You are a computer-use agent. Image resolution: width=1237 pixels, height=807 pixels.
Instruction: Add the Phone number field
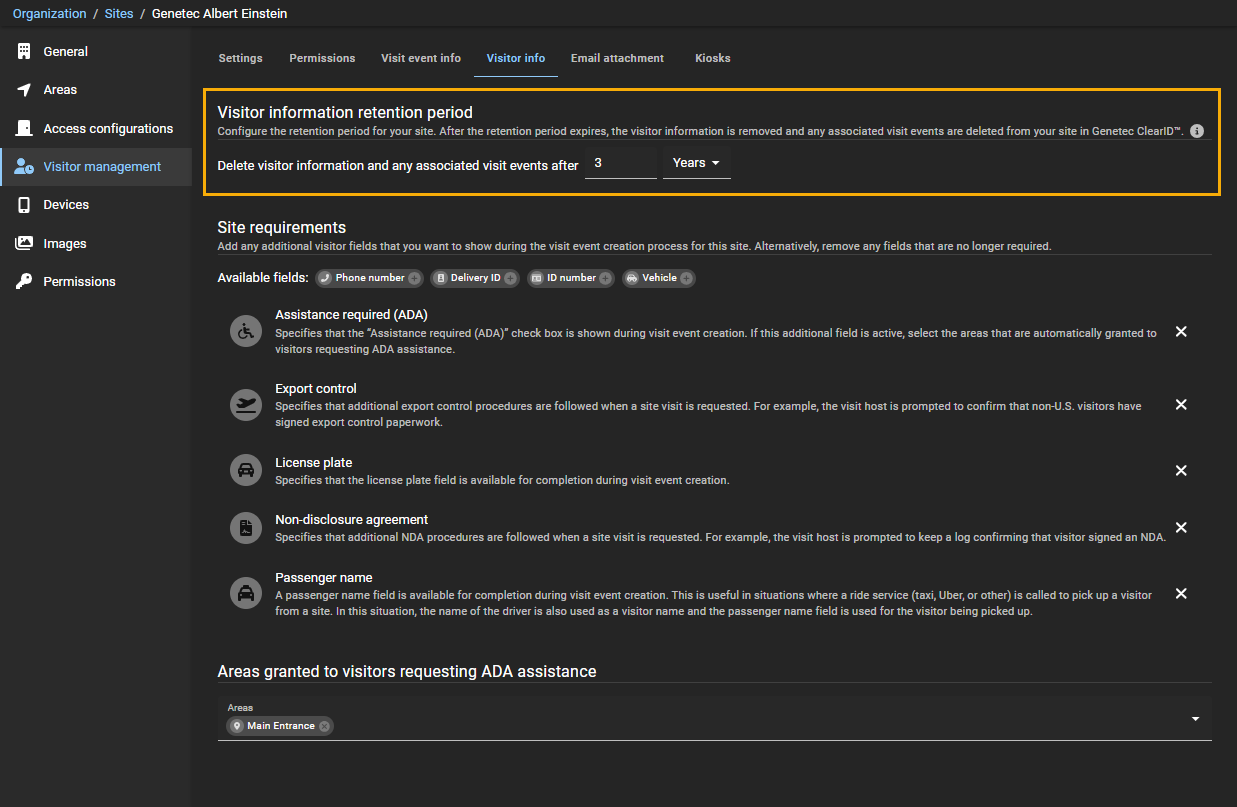[414, 278]
